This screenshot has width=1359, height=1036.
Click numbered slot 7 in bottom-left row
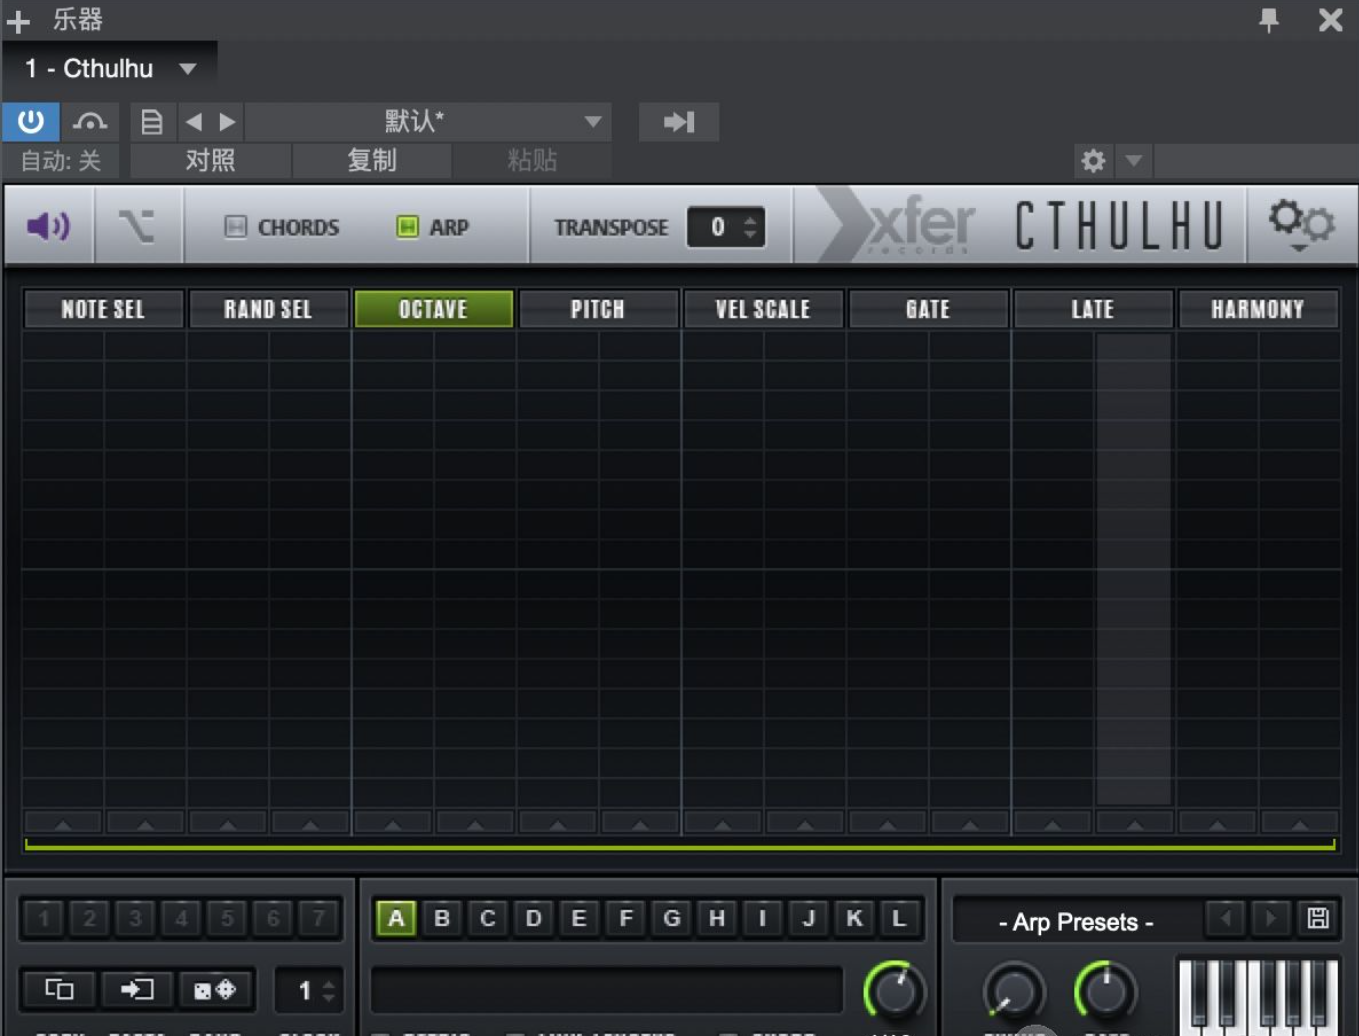pyautogui.click(x=318, y=918)
